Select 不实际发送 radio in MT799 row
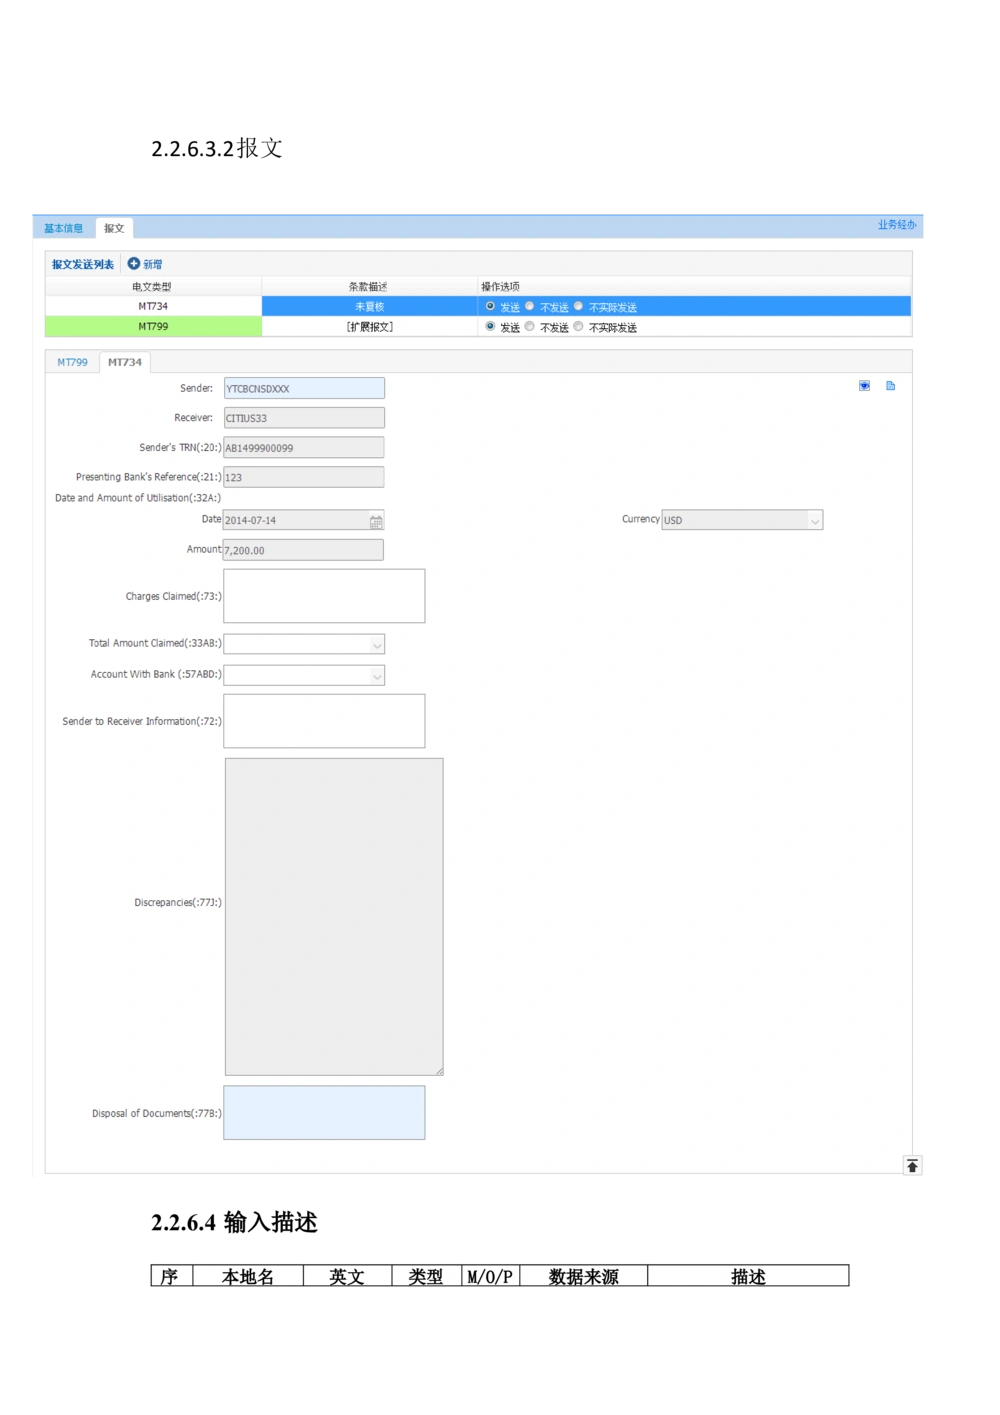The width and height of the screenshot is (1000, 1415). 578,327
